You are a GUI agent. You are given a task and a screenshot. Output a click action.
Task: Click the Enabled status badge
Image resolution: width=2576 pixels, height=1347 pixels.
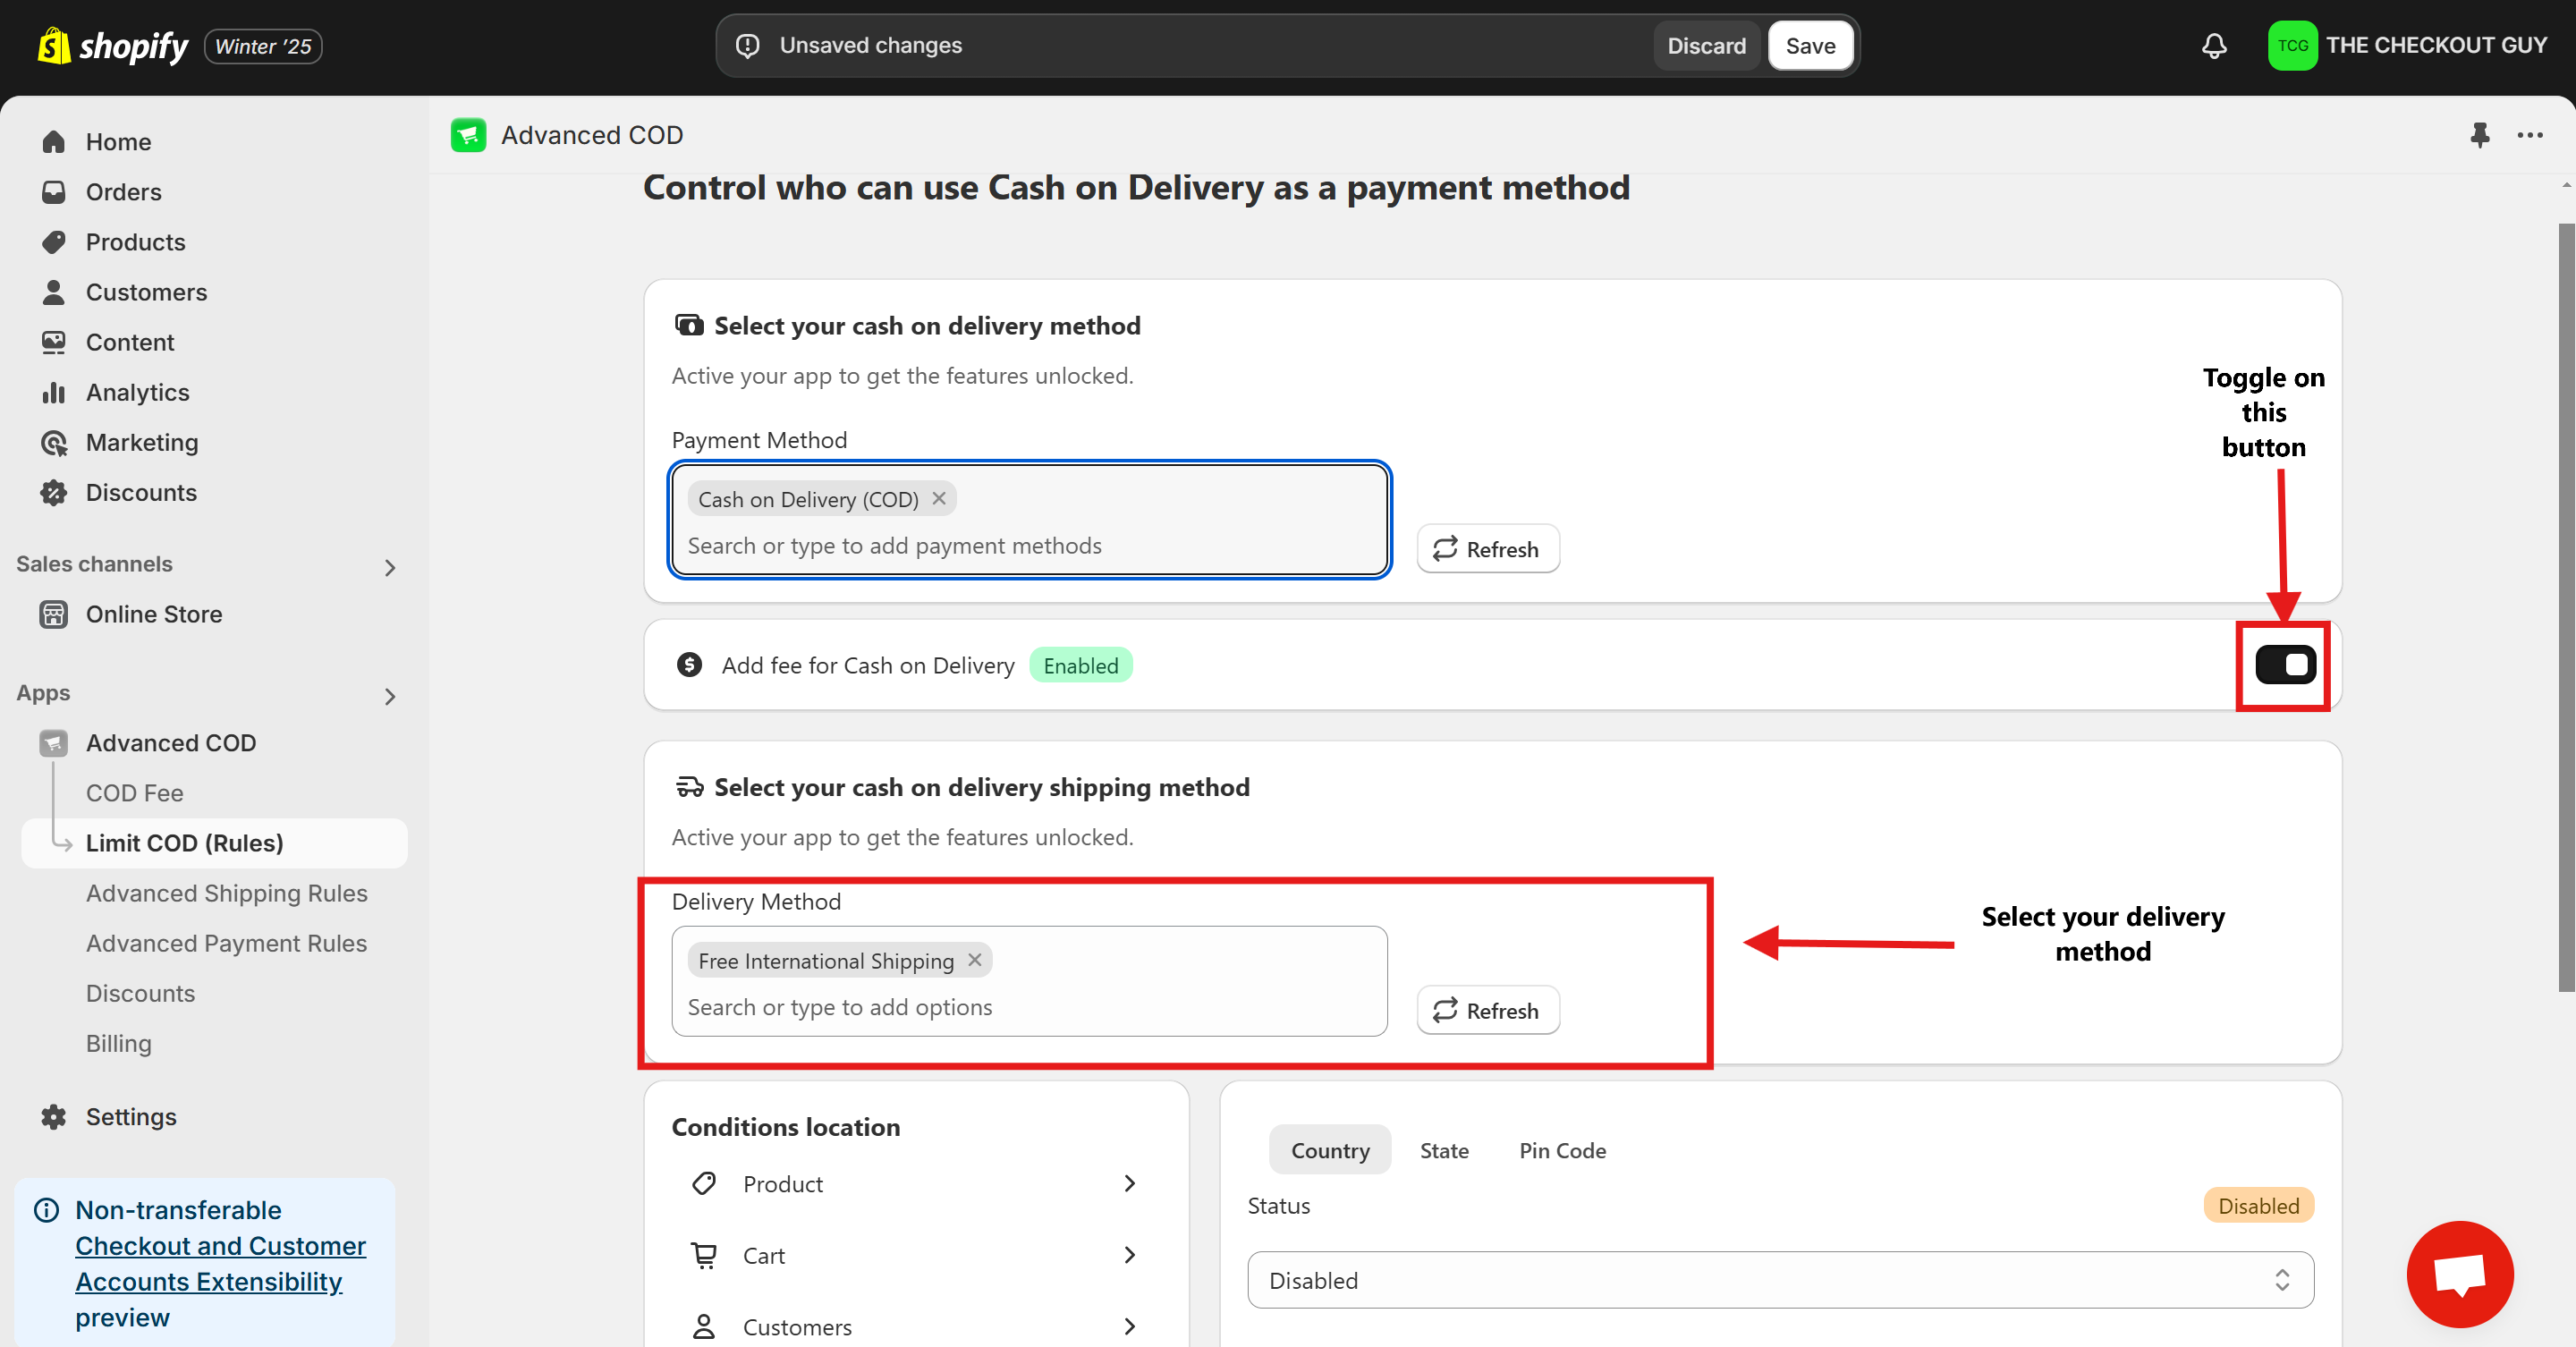click(x=1081, y=666)
